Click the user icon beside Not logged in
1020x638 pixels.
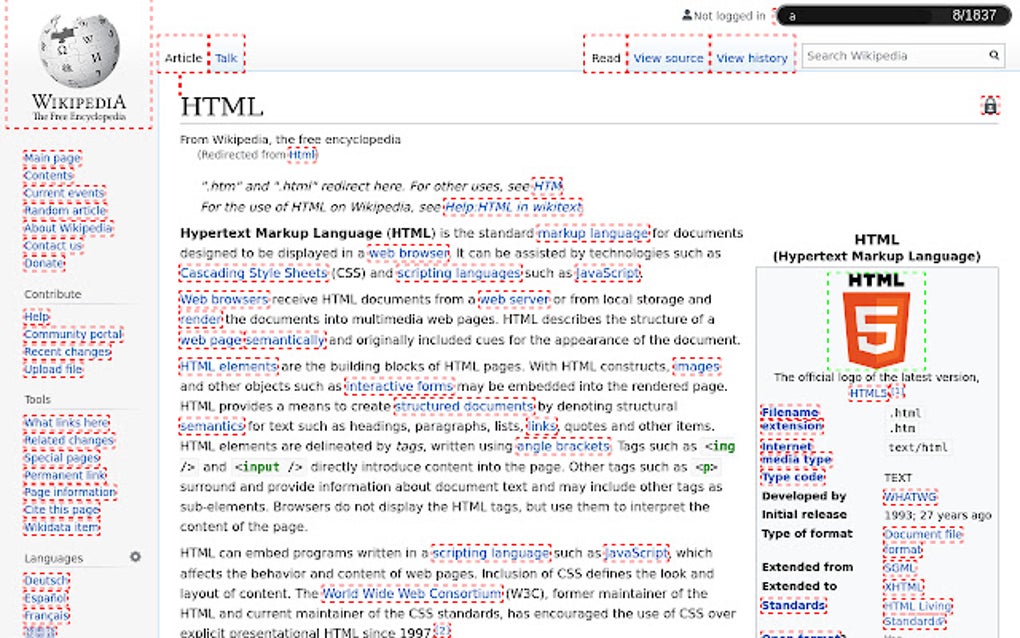pyautogui.click(x=690, y=14)
